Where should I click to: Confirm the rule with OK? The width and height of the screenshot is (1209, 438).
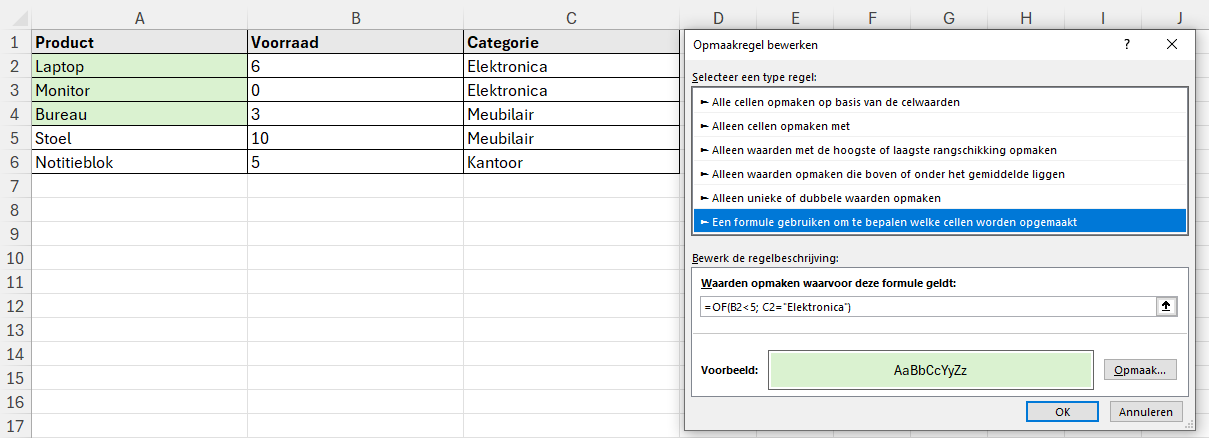tap(1062, 412)
